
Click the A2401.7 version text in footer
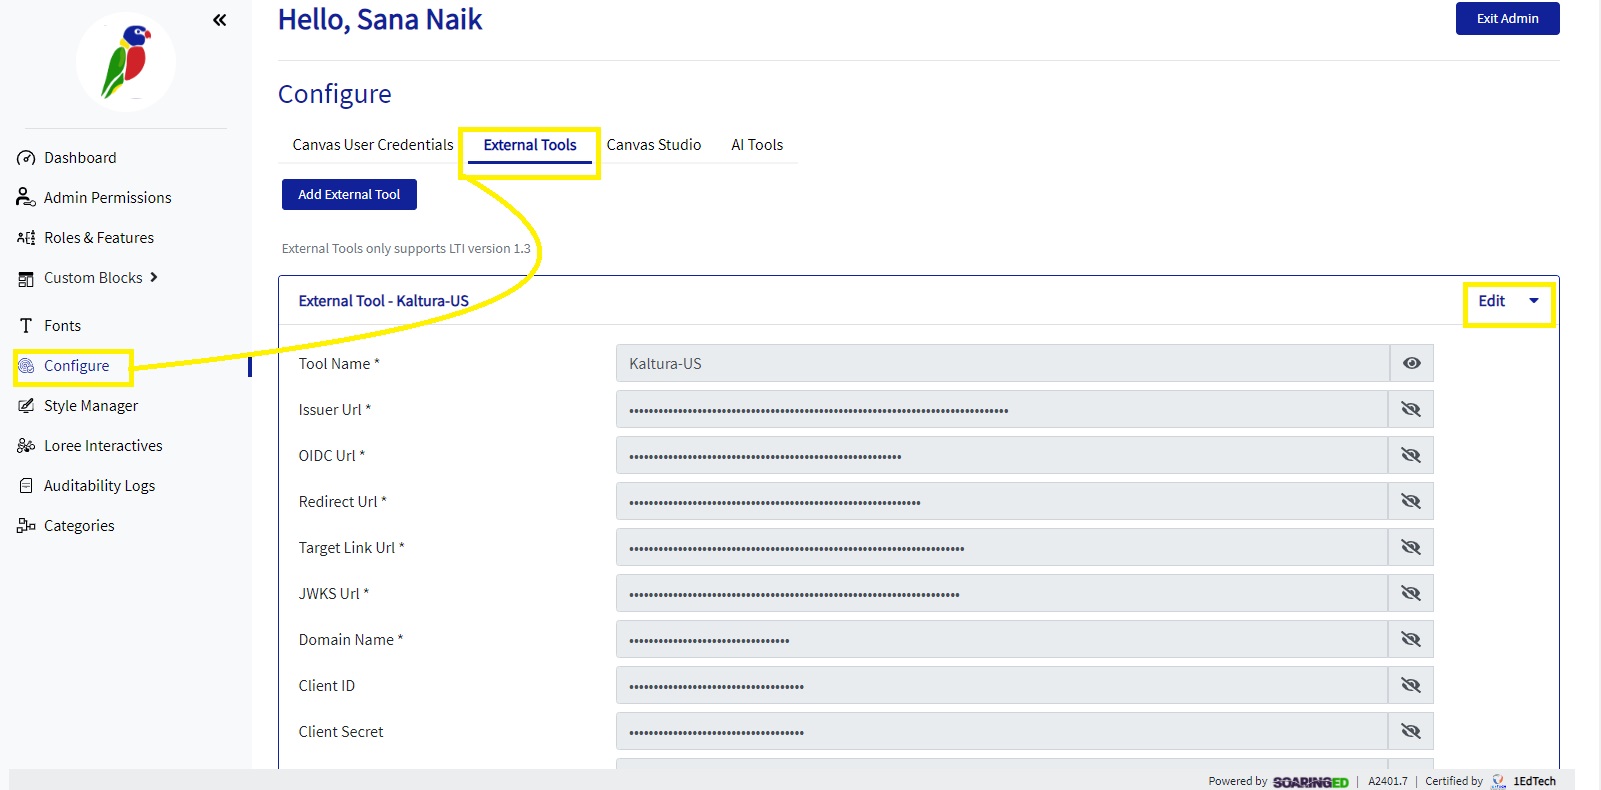[x=1387, y=781]
